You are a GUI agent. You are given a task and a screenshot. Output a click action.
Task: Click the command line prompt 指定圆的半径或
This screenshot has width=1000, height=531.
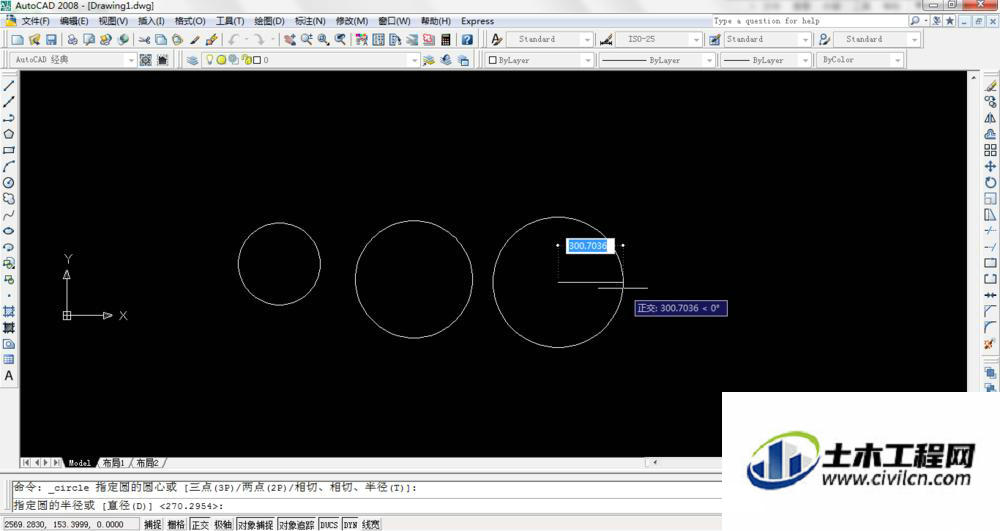point(54,506)
